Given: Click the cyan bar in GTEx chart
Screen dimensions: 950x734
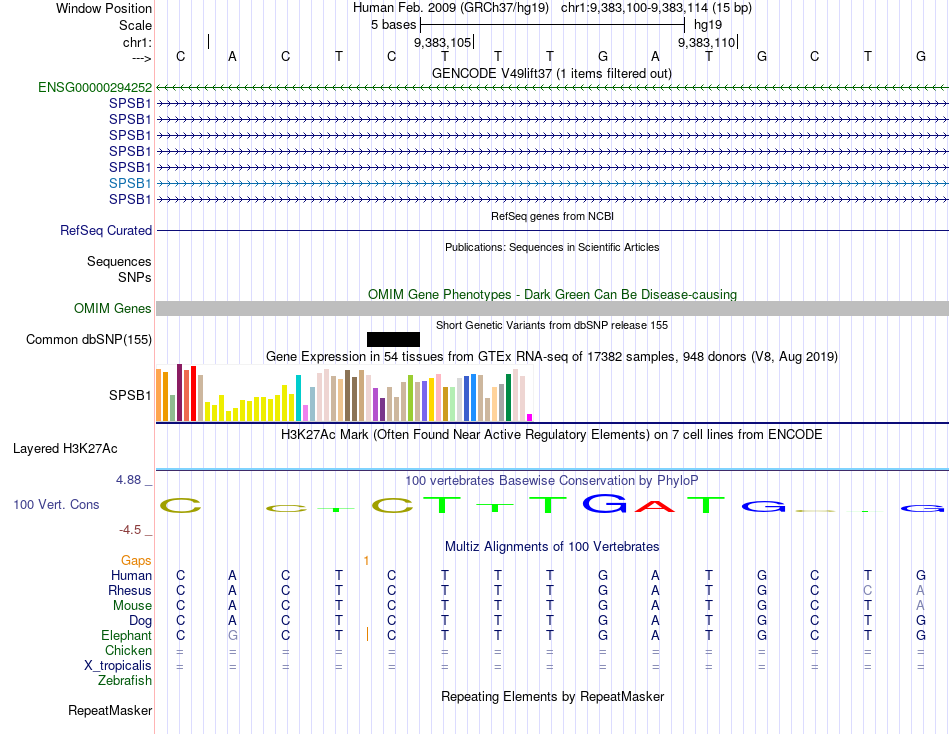Looking at the screenshot, I should [x=298, y=398].
